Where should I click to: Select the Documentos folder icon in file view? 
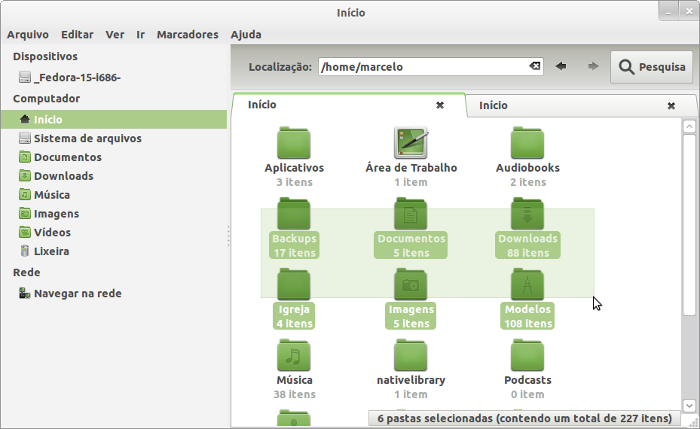coord(411,214)
